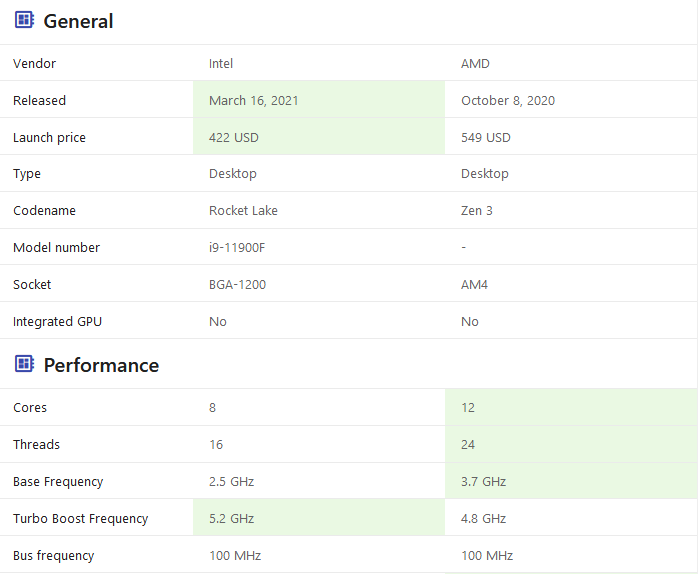The width and height of the screenshot is (698, 574).
Task: Click the Rocket Lake codename
Action: tap(243, 211)
